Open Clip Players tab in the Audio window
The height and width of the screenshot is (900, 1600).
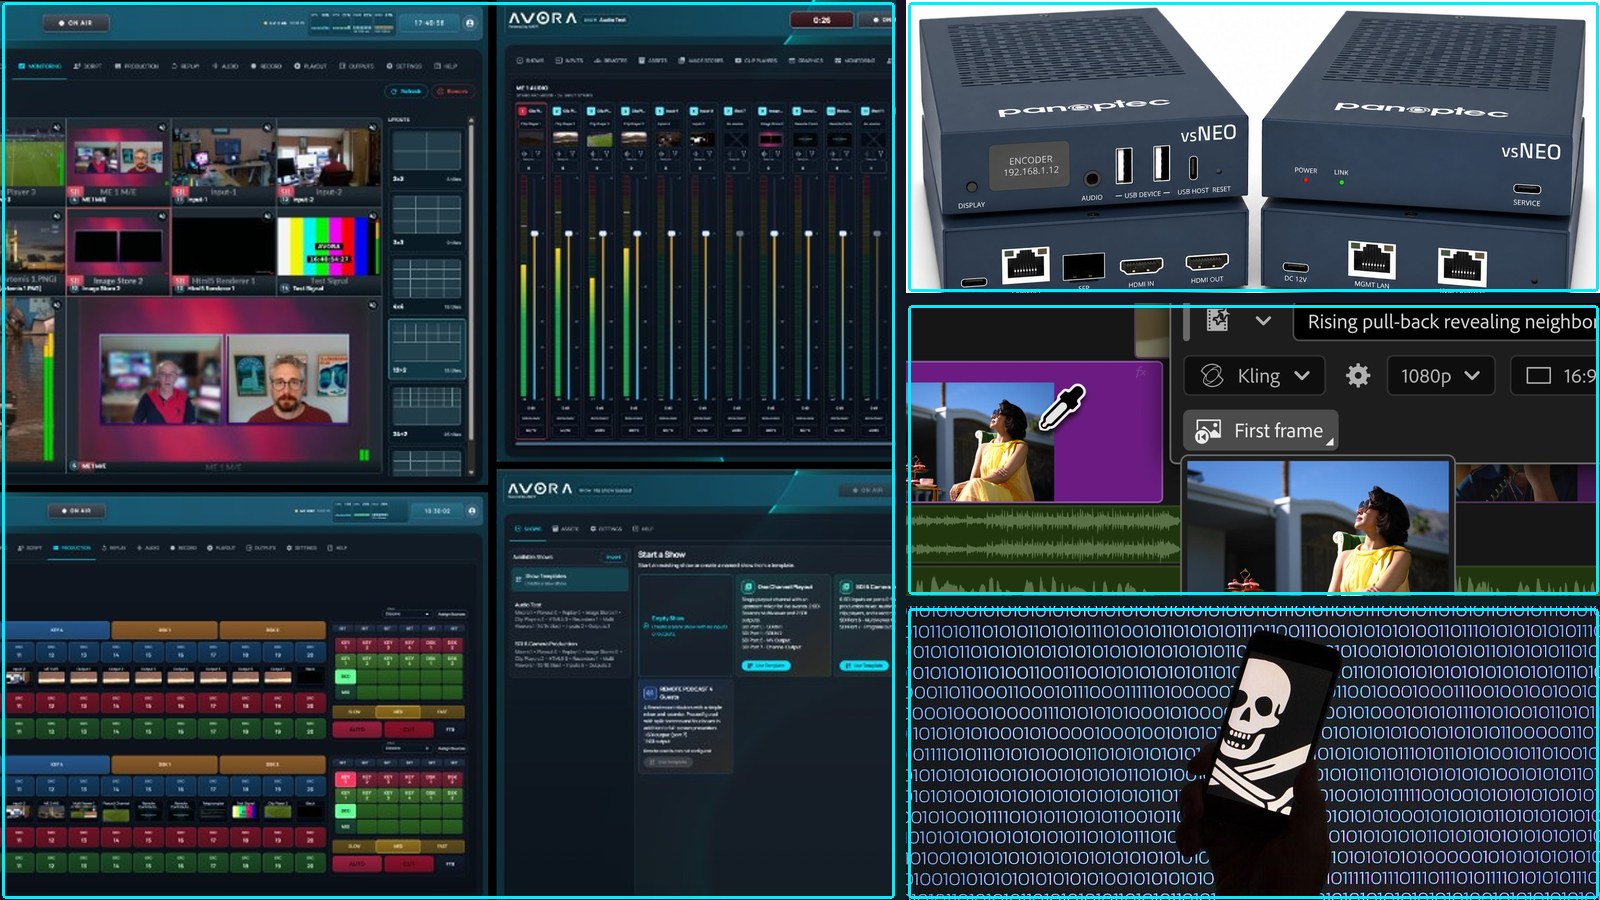coord(756,60)
